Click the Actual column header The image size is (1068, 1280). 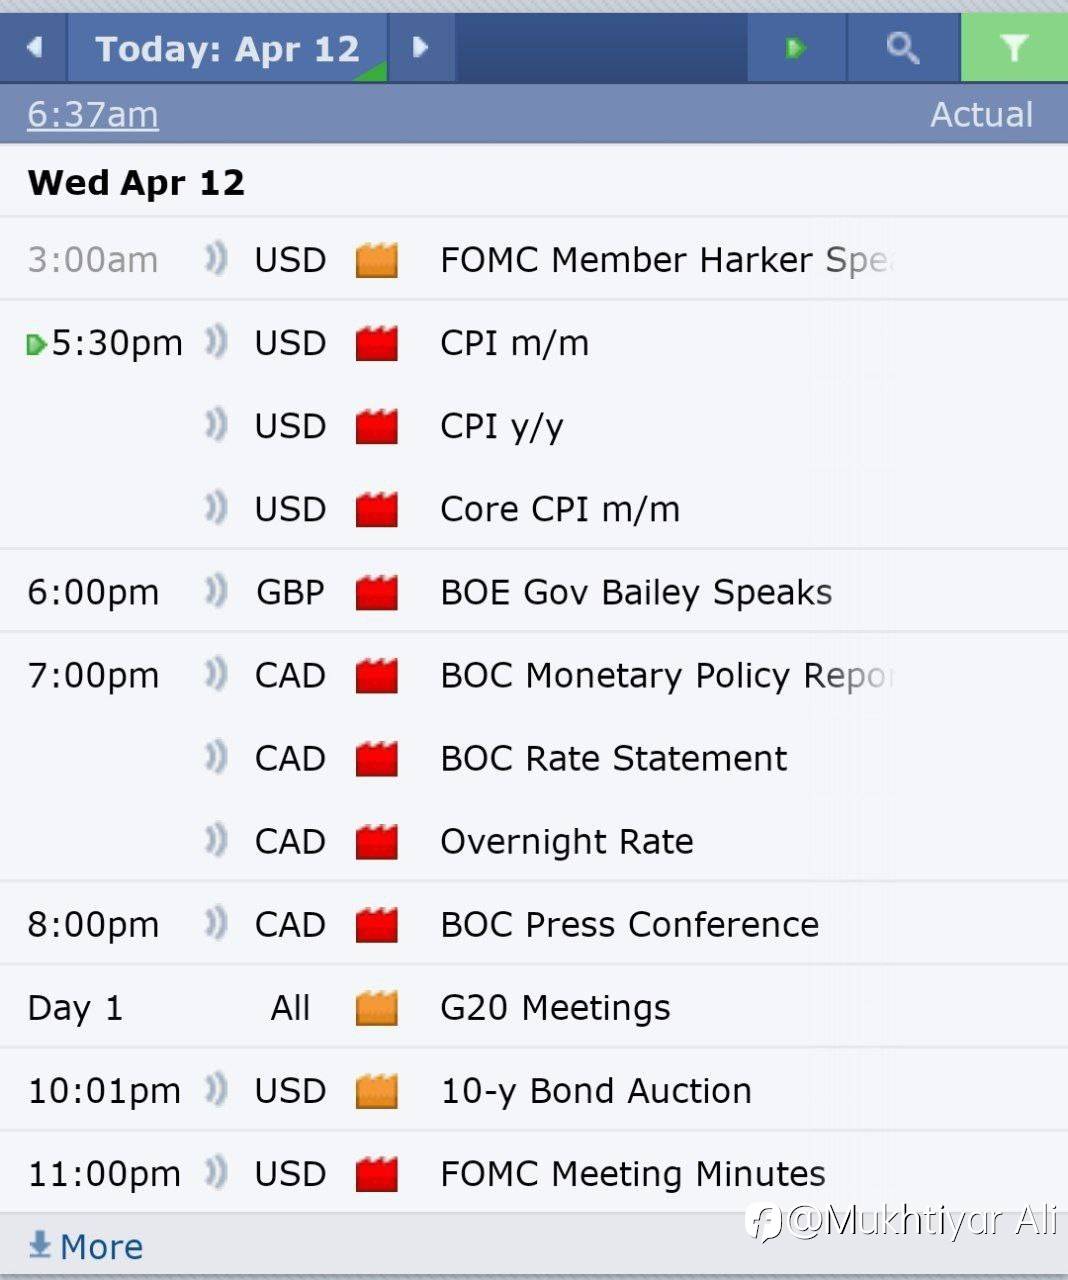tap(981, 115)
